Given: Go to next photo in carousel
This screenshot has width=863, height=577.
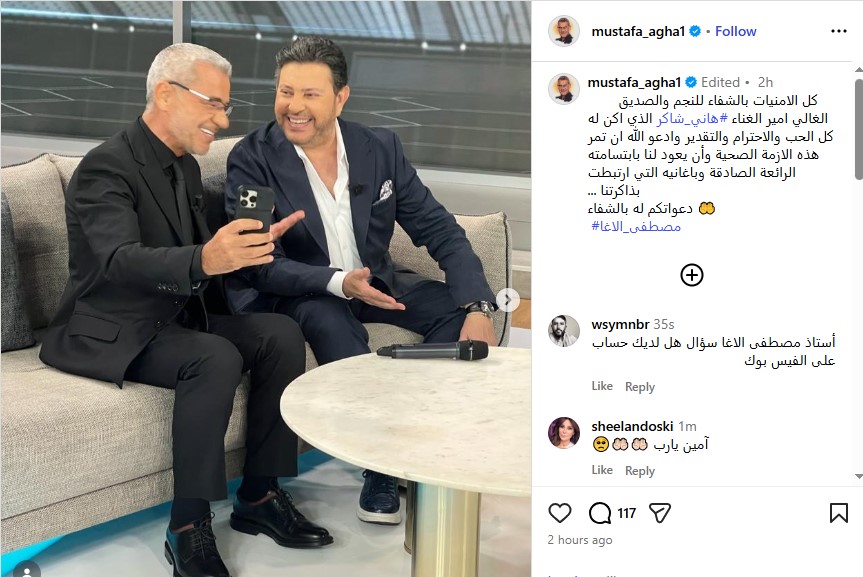Looking at the screenshot, I should [x=507, y=300].
